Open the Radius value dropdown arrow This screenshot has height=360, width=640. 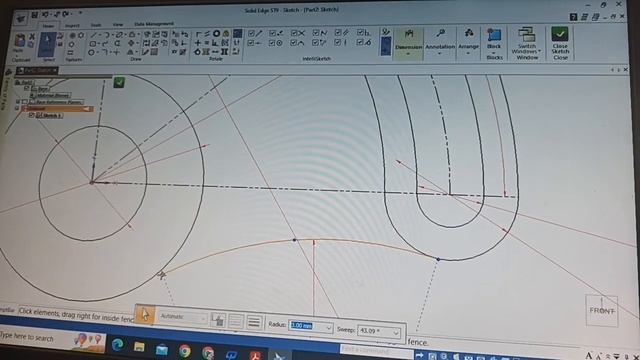tap(328, 328)
